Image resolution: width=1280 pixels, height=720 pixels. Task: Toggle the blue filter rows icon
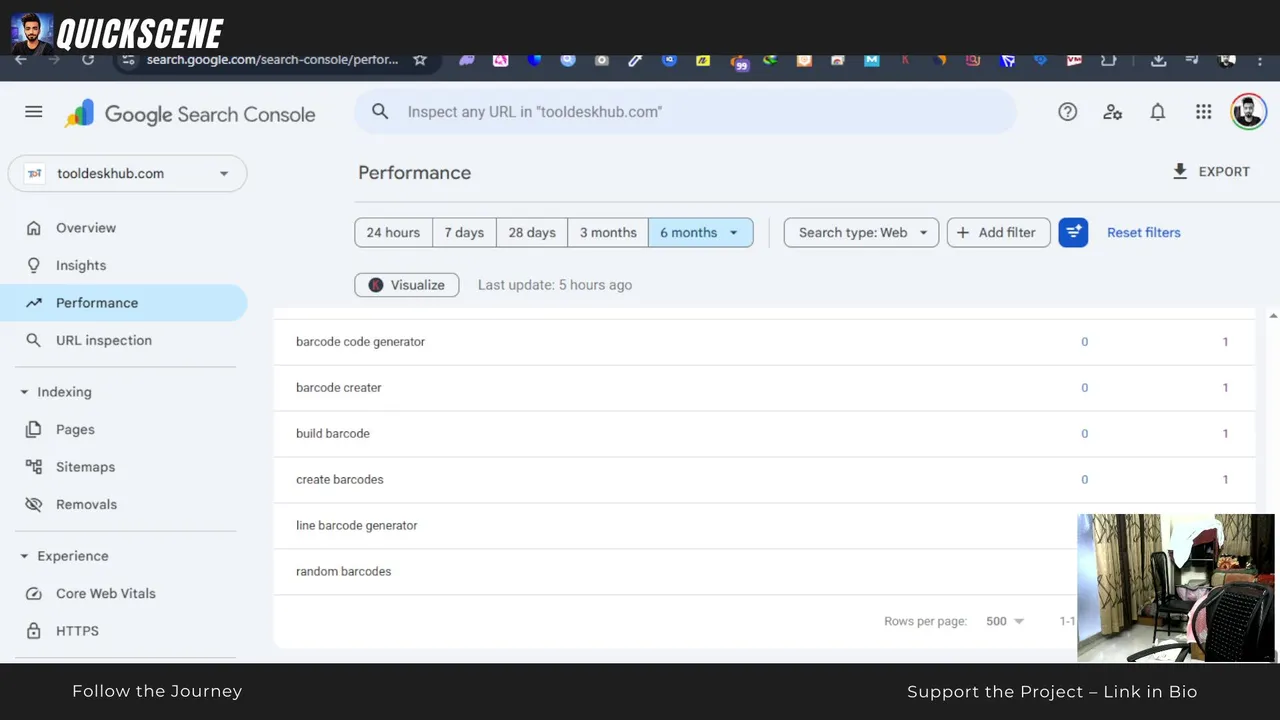tap(1073, 233)
